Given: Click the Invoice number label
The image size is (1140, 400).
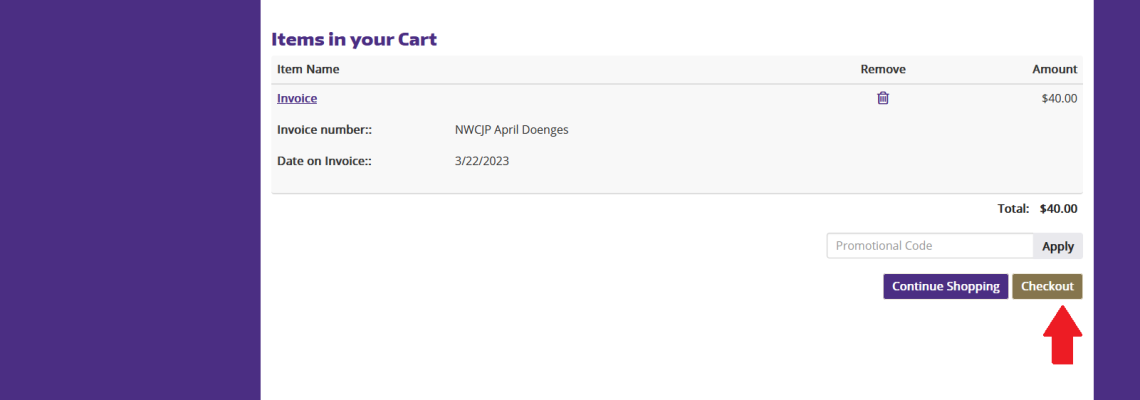Looking at the screenshot, I should pyautogui.click(x=324, y=130).
